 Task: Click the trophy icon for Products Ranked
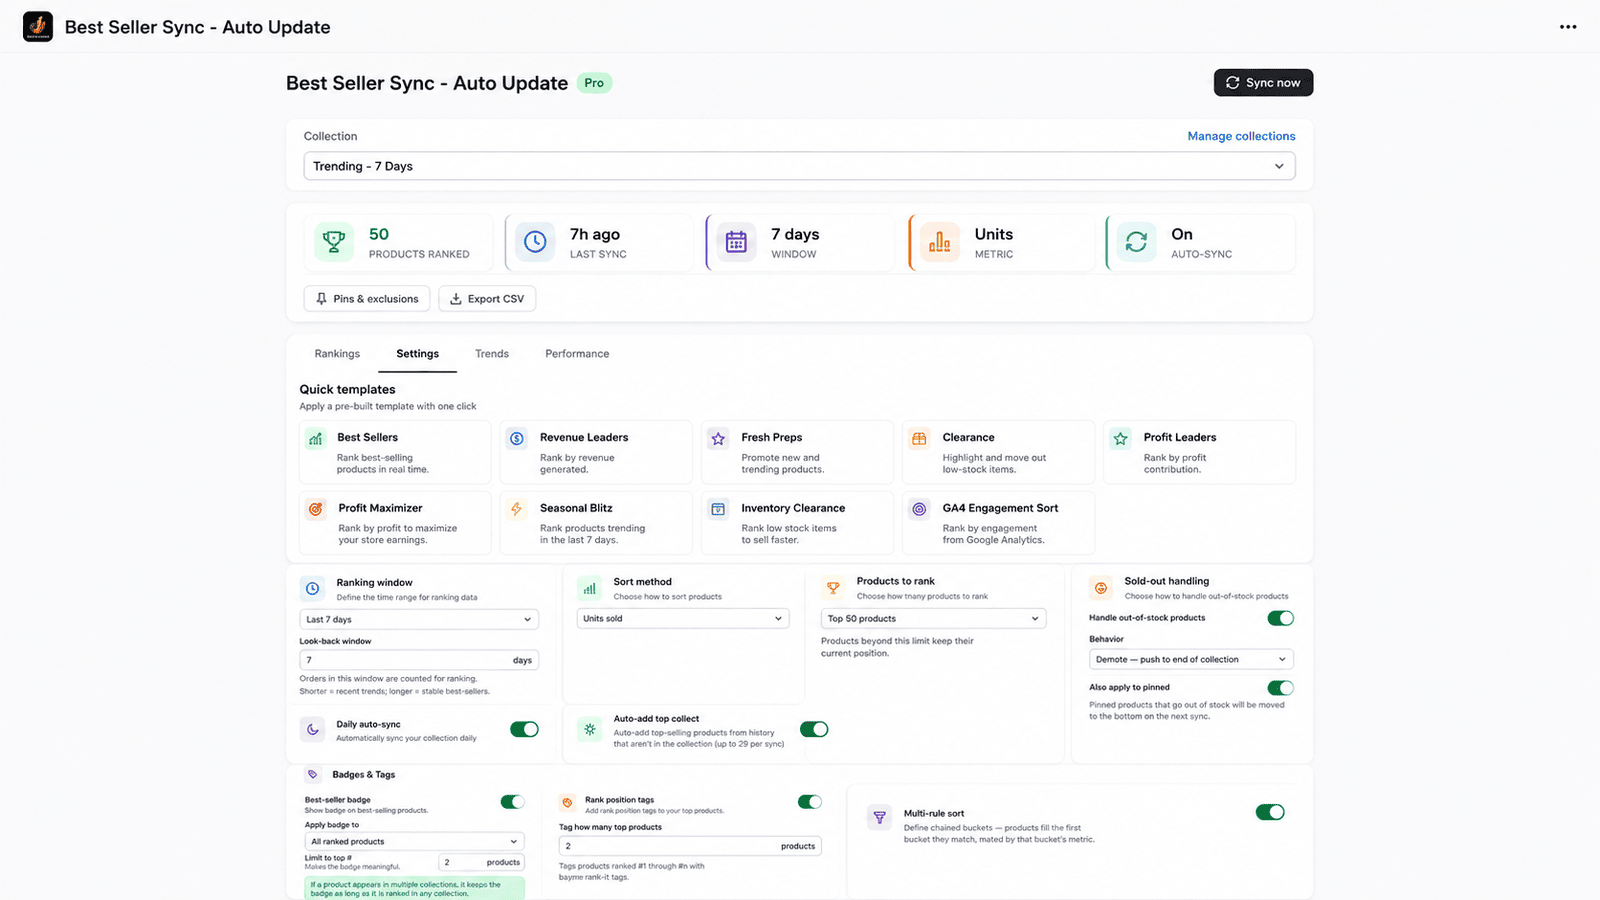tap(334, 242)
